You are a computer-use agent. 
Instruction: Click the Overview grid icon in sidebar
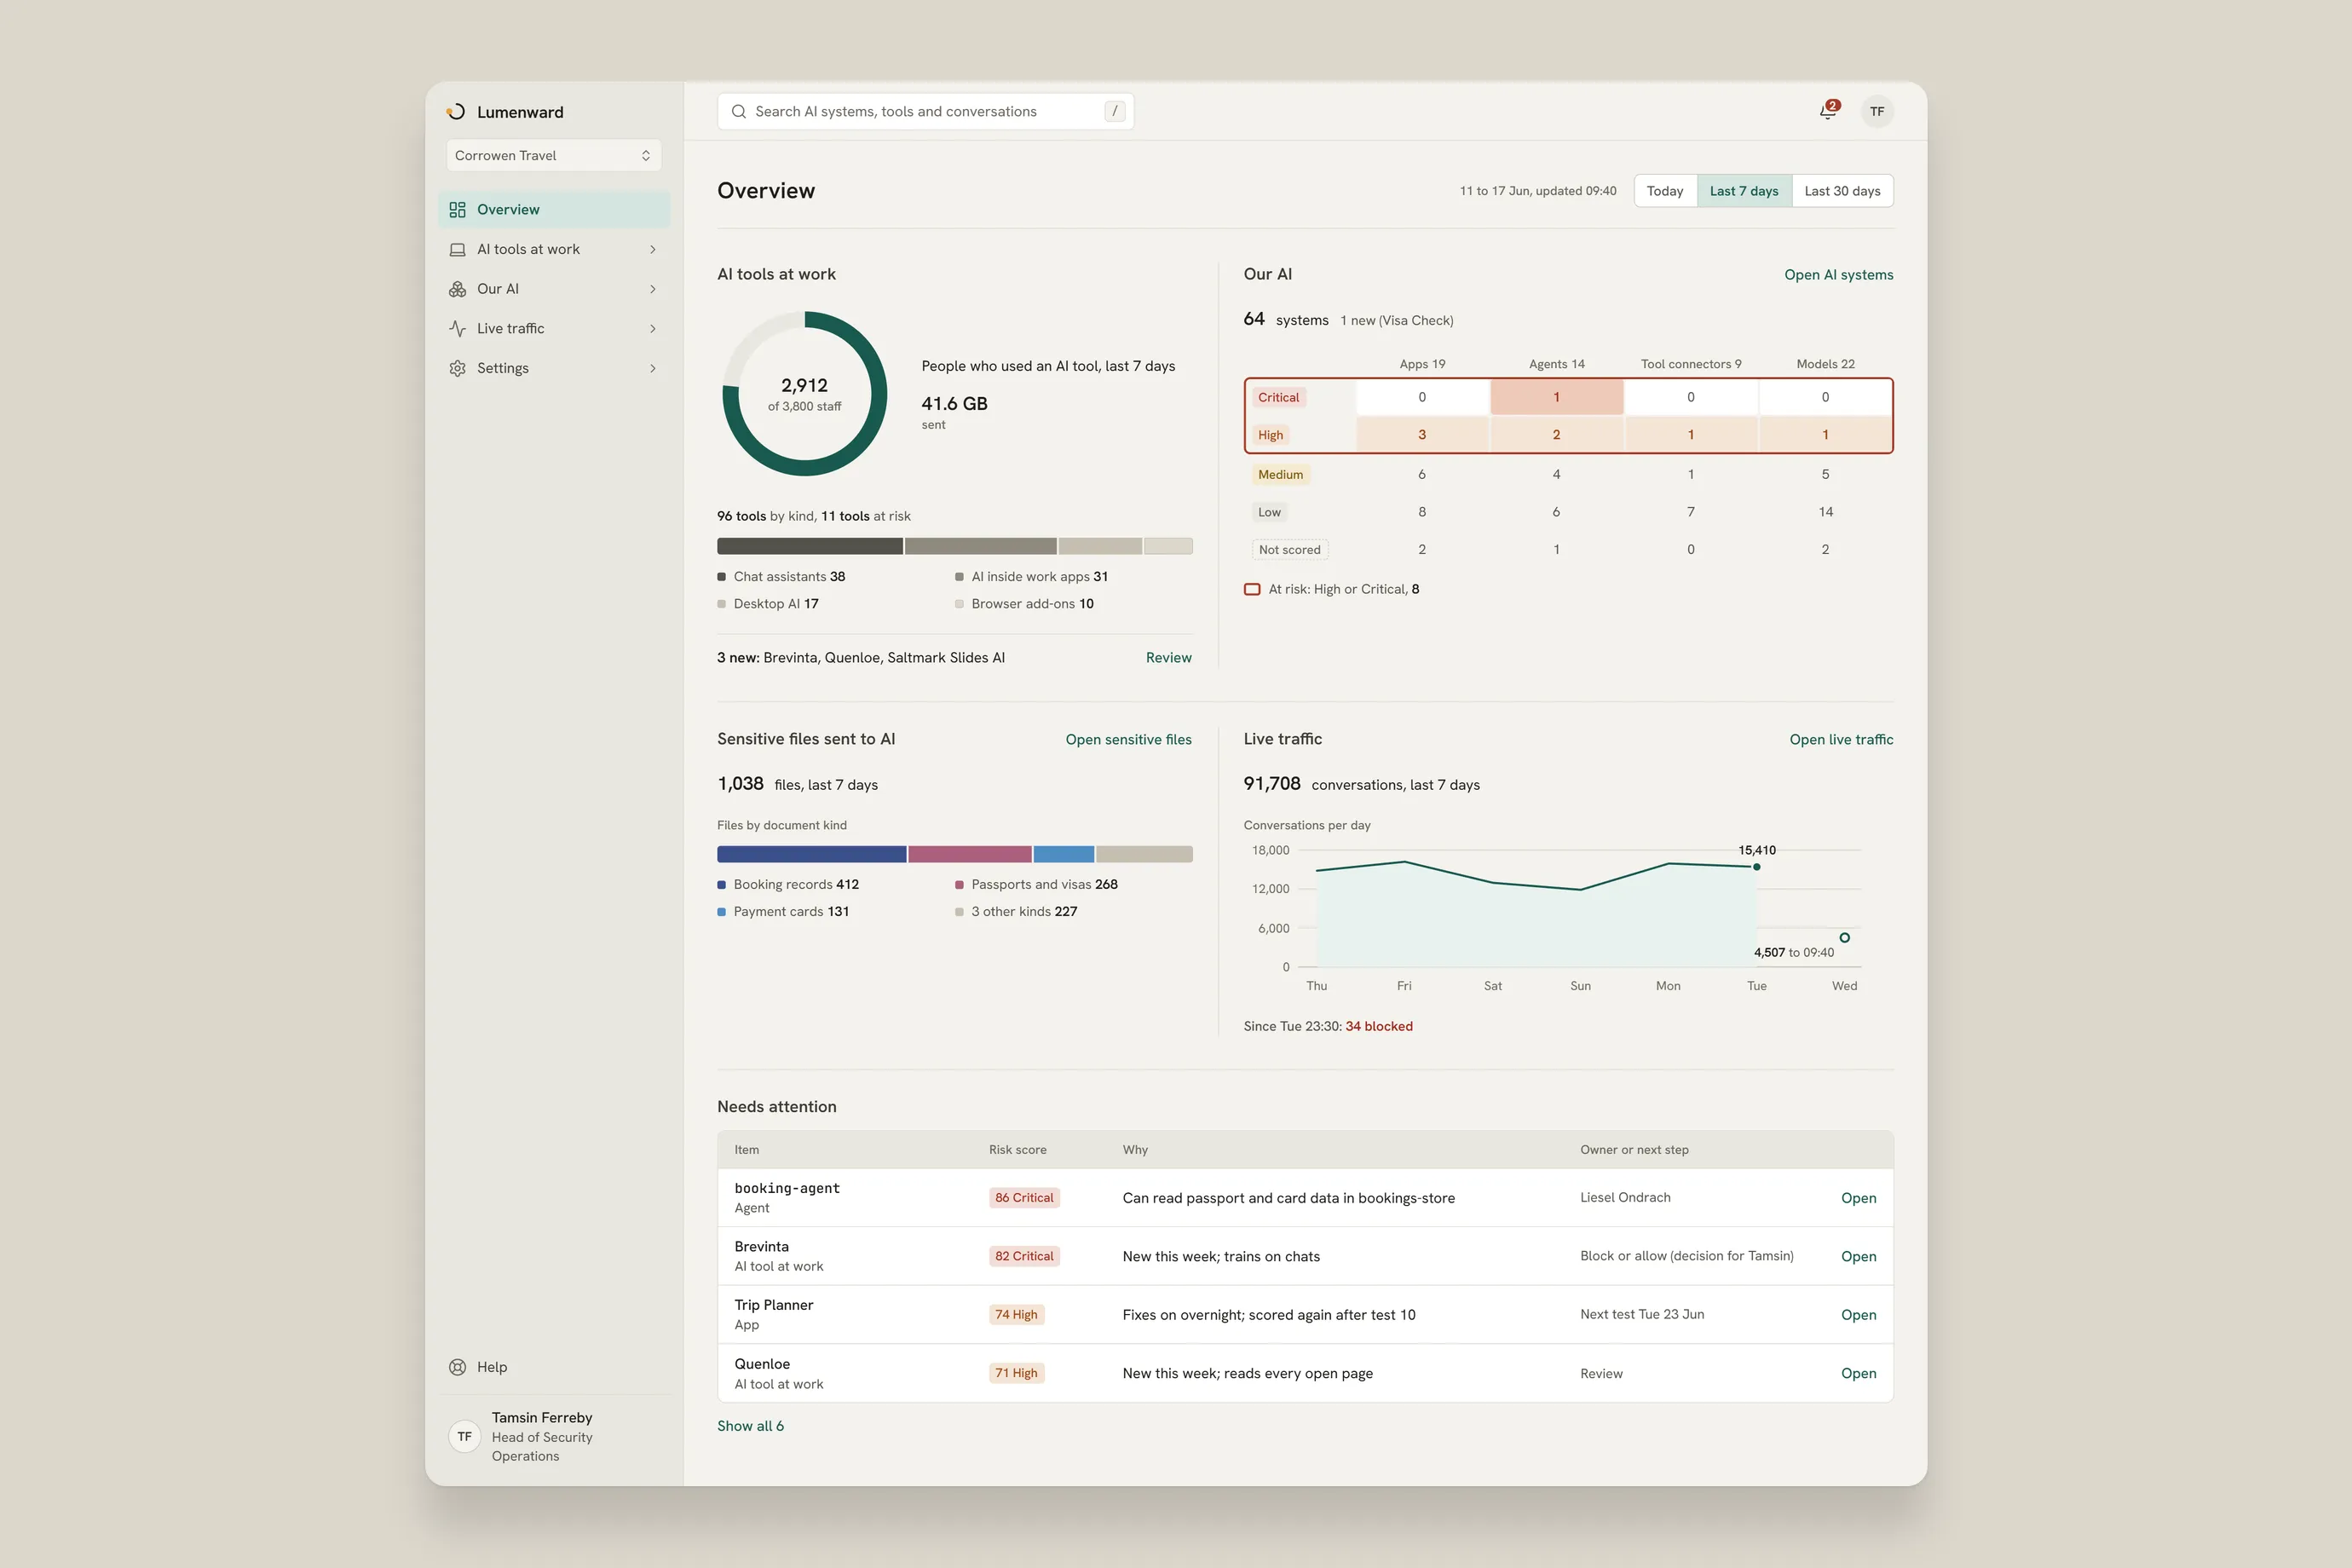(x=457, y=209)
